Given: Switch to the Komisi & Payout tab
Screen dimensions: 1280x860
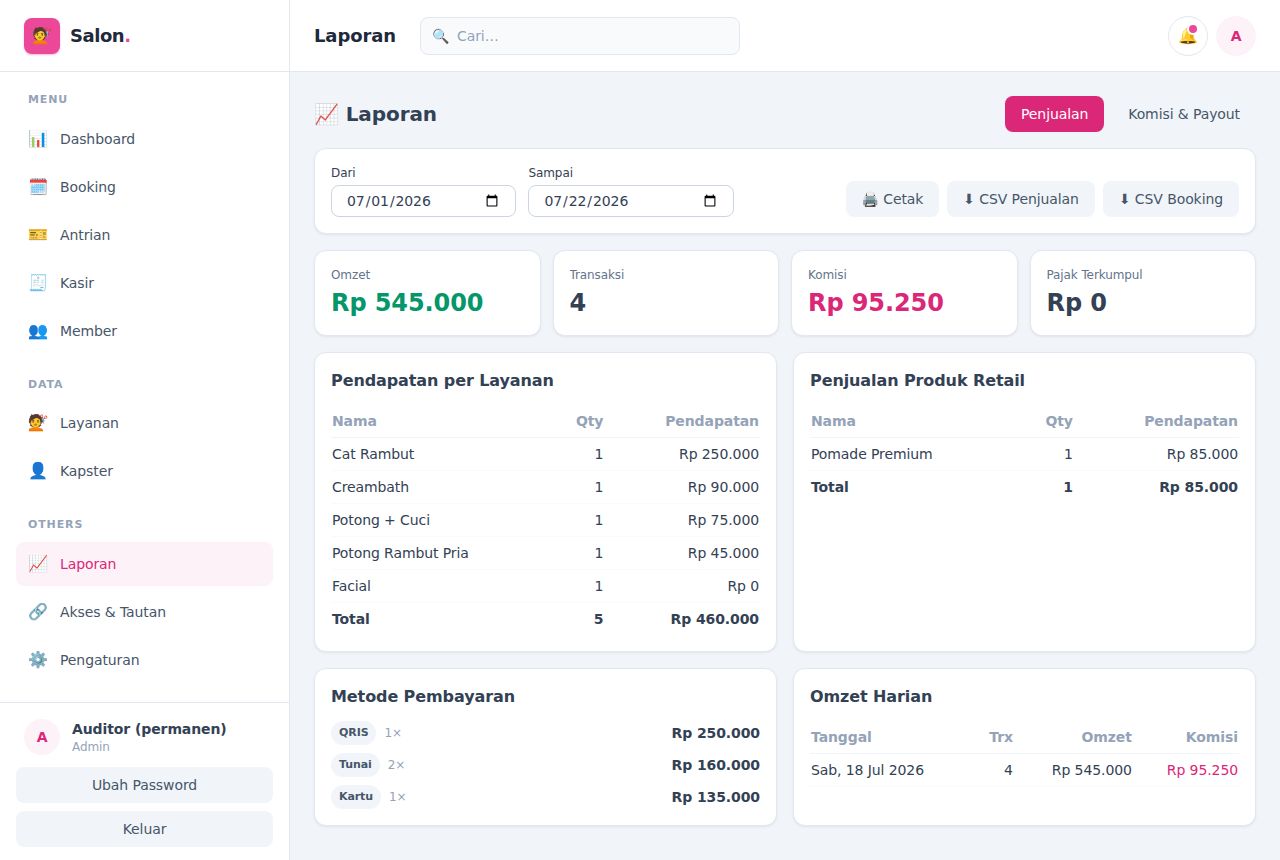Looking at the screenshot, I should 1184,114.
